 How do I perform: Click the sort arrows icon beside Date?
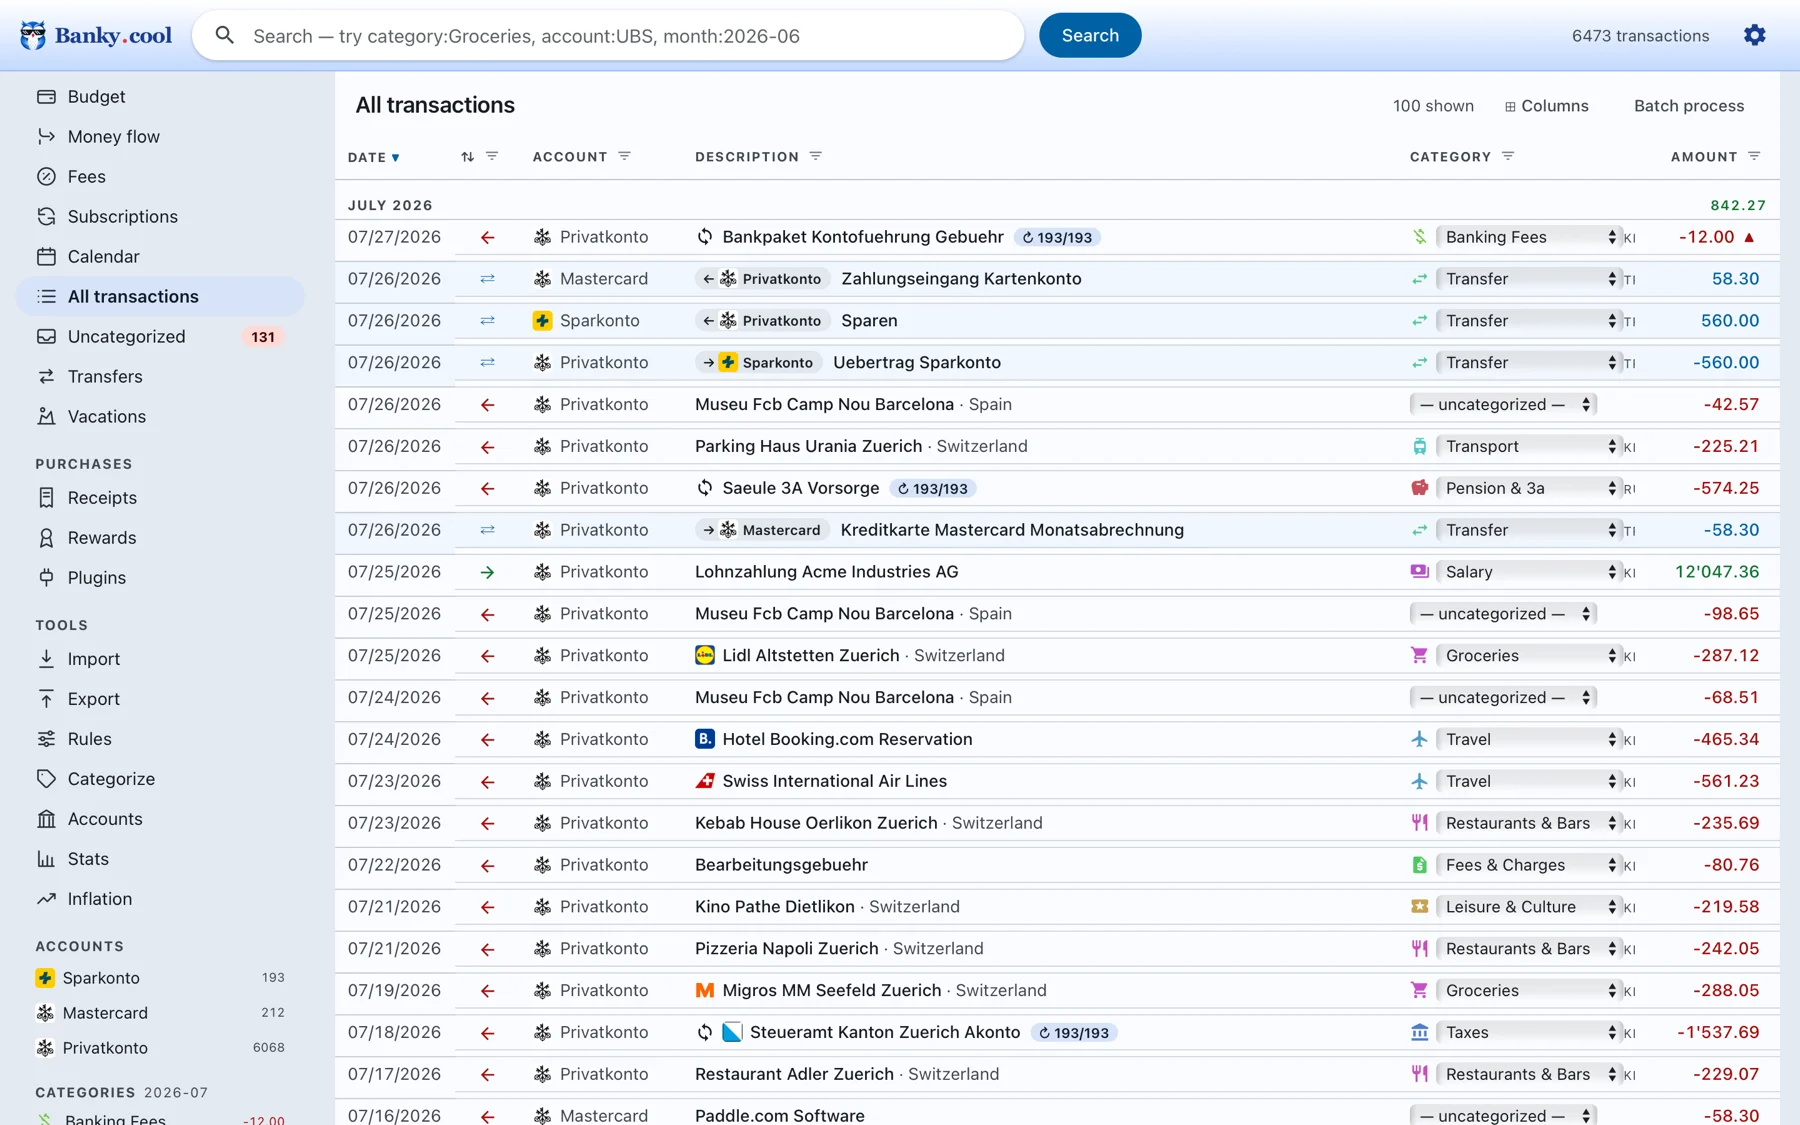(x=467, y=157)
